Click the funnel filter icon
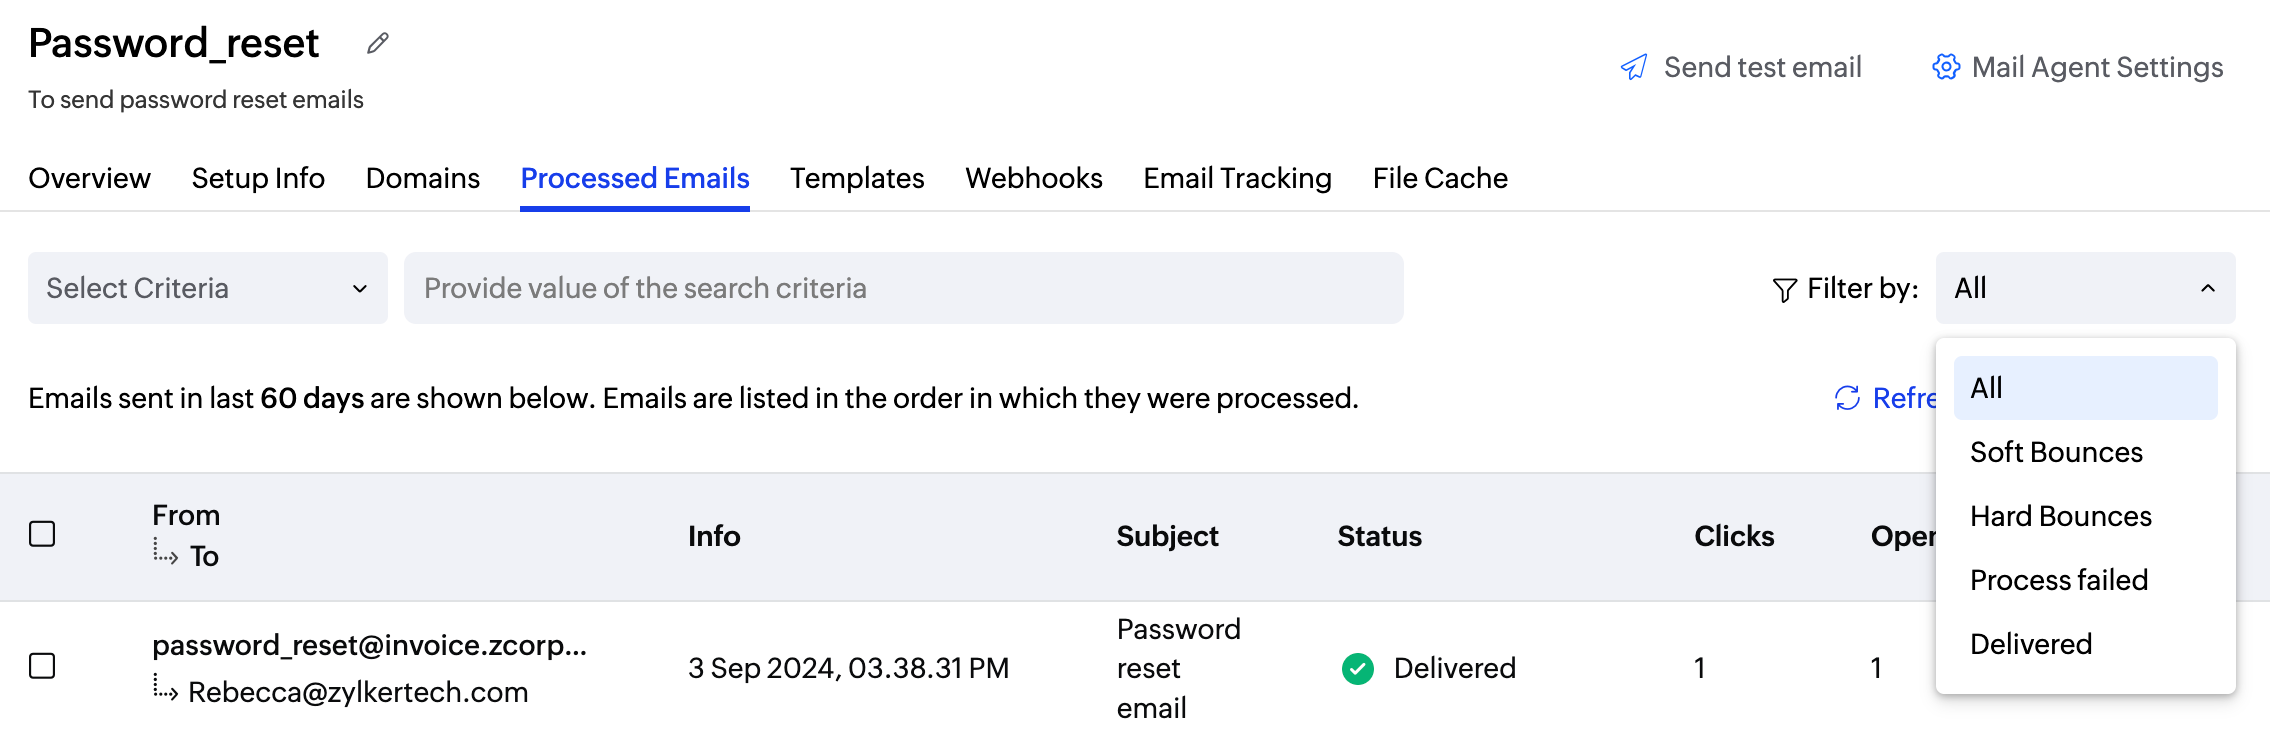 1784,290
